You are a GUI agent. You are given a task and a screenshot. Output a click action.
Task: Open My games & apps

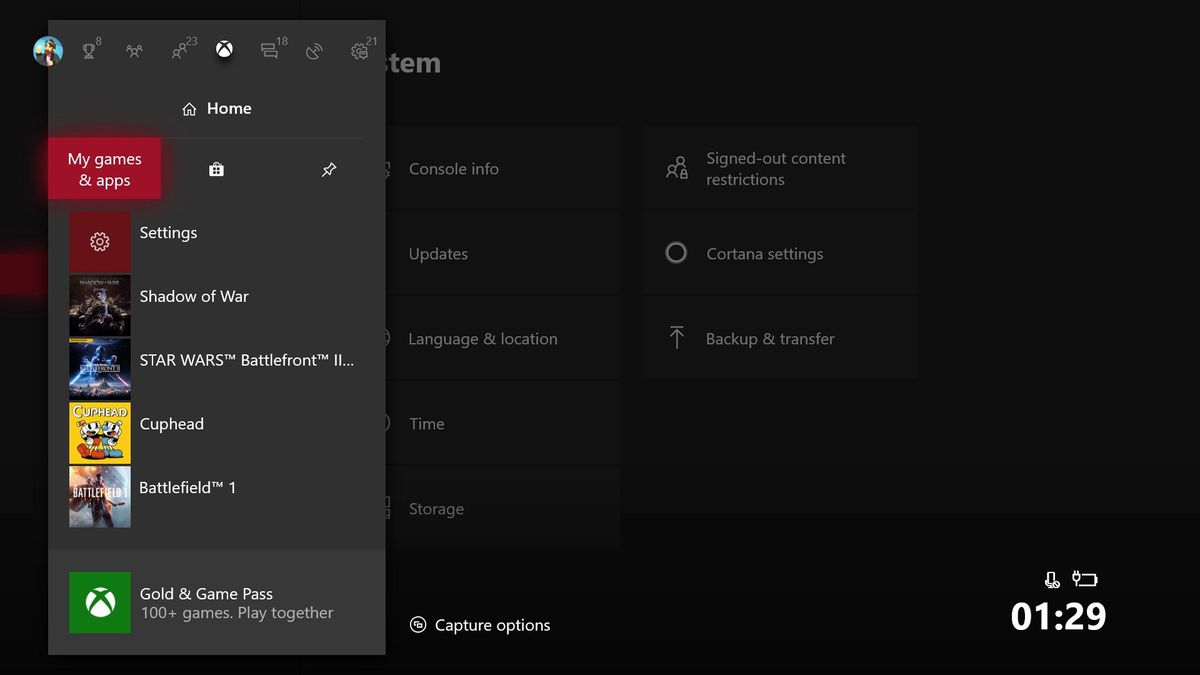coord(103,168)
